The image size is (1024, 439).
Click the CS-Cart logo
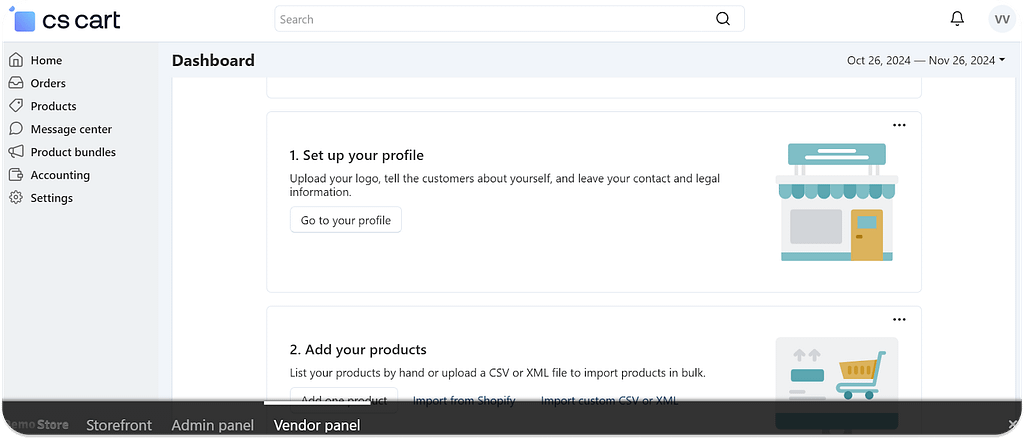[x=65, y=20]
